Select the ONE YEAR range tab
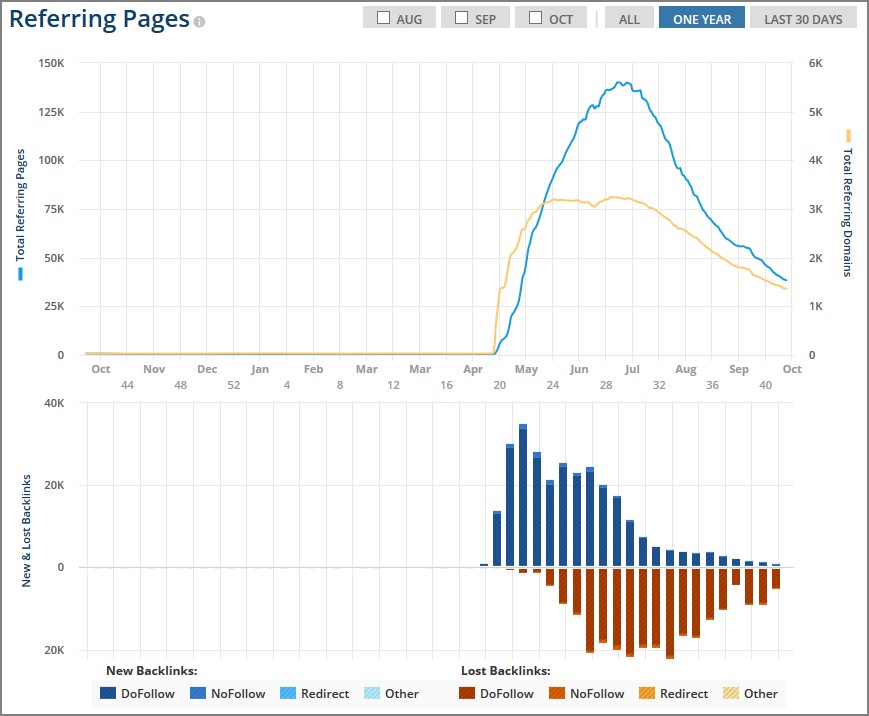The height and width of the screenshot is (716, 869). click(x=702, y=18)
